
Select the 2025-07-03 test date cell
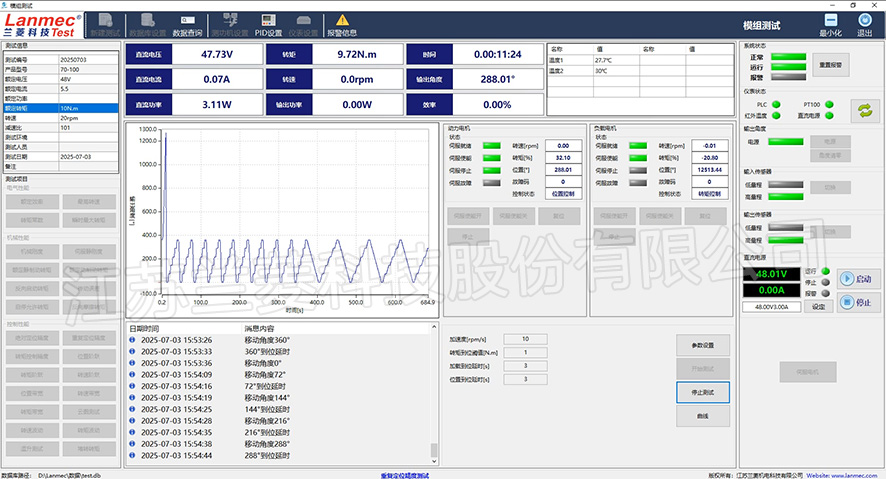pyautogui.click(x=89, y=156)
